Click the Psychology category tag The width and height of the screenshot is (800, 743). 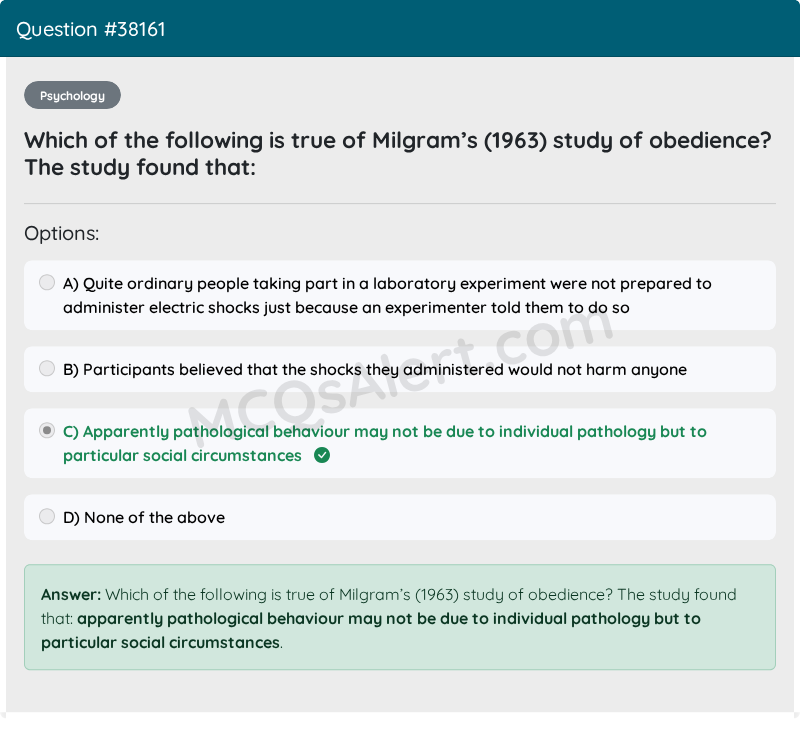72,96
